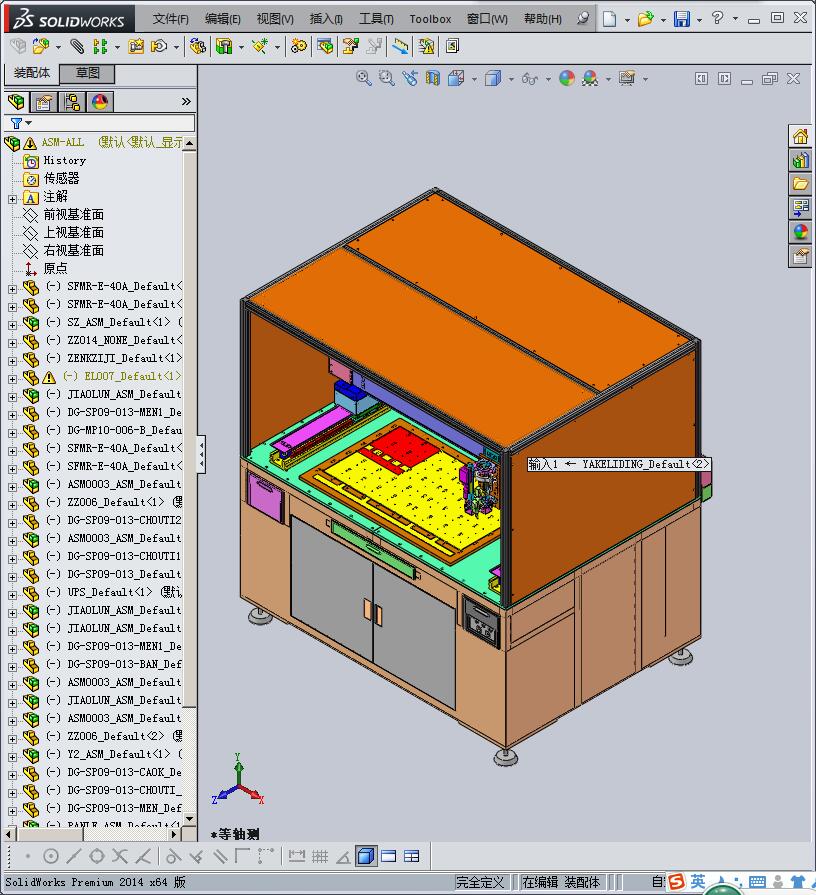Expand the EL007_Default<1> warning component
Viewport: 816px width, 895px height.
pos(13,379)
